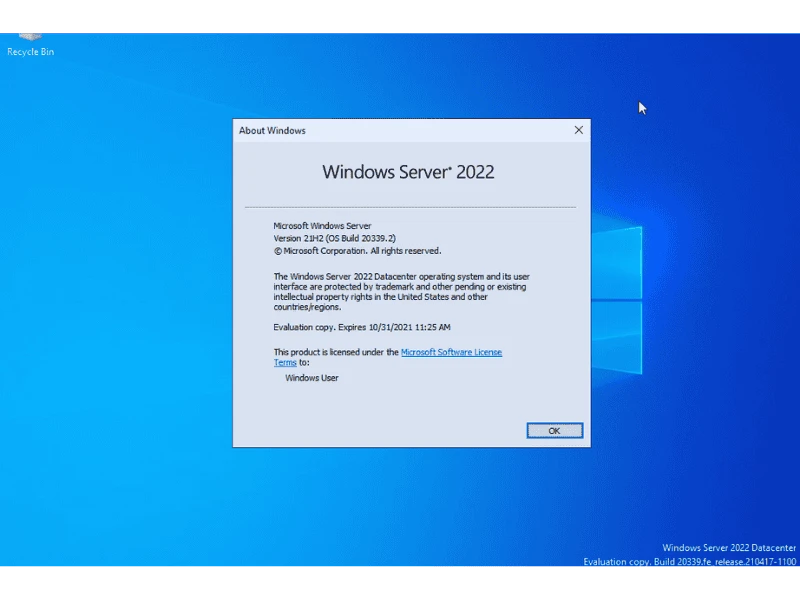Viewport: 800px width, 600px height.
Task: Click the '© Microsoft Corporation. All rights reserved.' line
Action: point(357,251)
